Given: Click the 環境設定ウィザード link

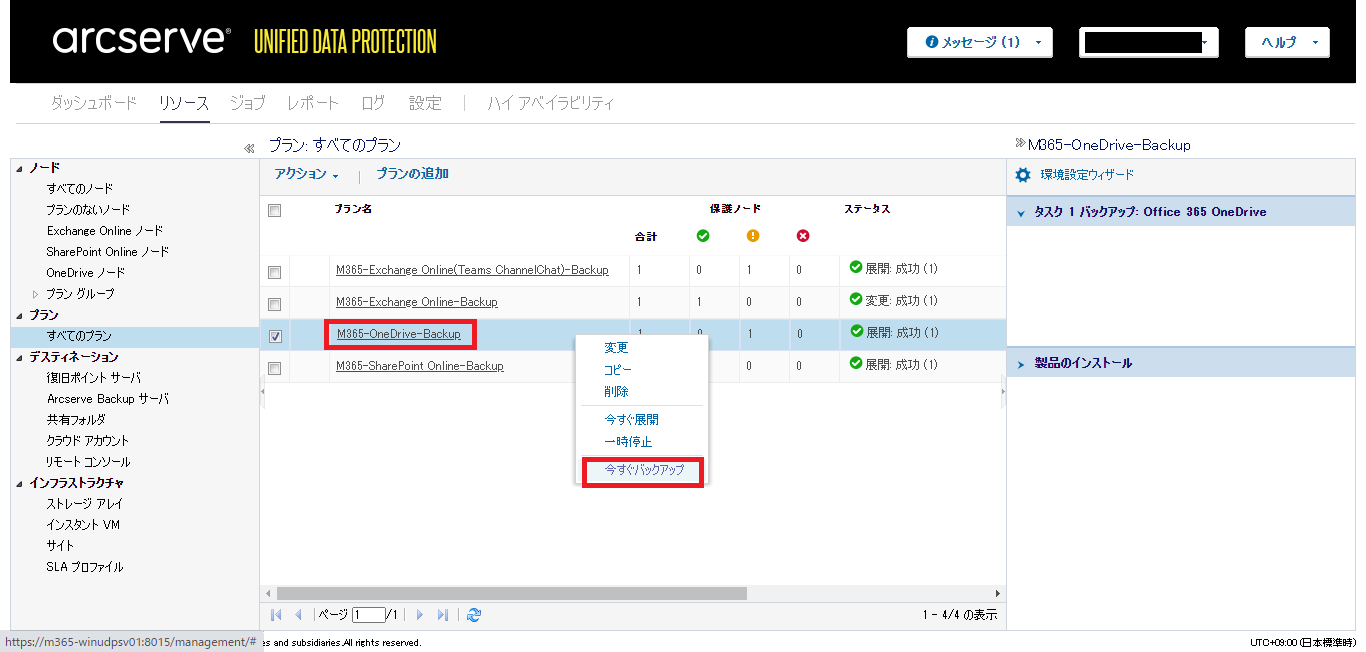Looking at the screenshot, I should pyautogui.click(x=1087, y=175).
